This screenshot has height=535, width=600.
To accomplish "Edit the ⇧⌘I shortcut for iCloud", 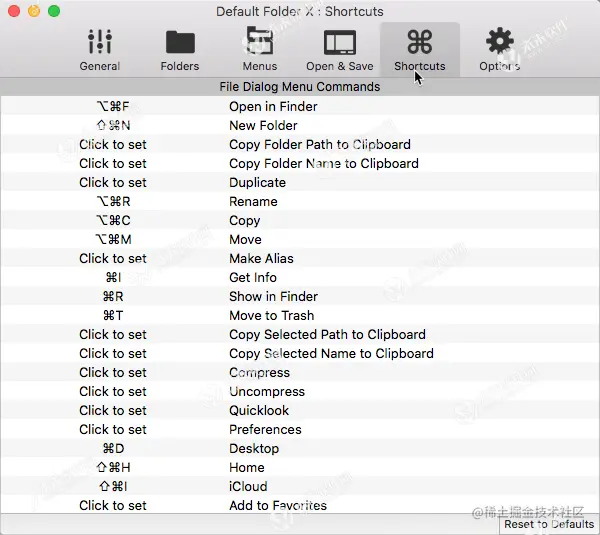I will point(113,487).
